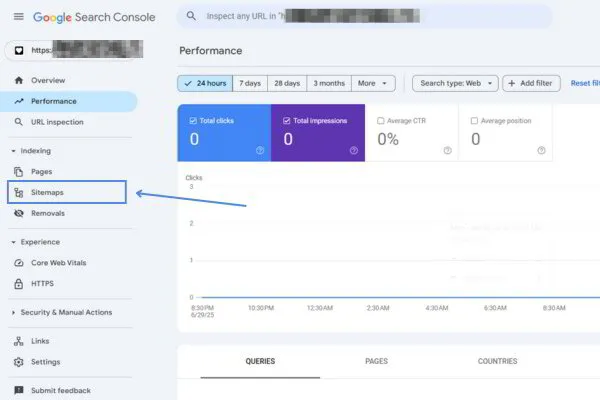
Task: Collapse the Indexing section
Action: [13, 151]
